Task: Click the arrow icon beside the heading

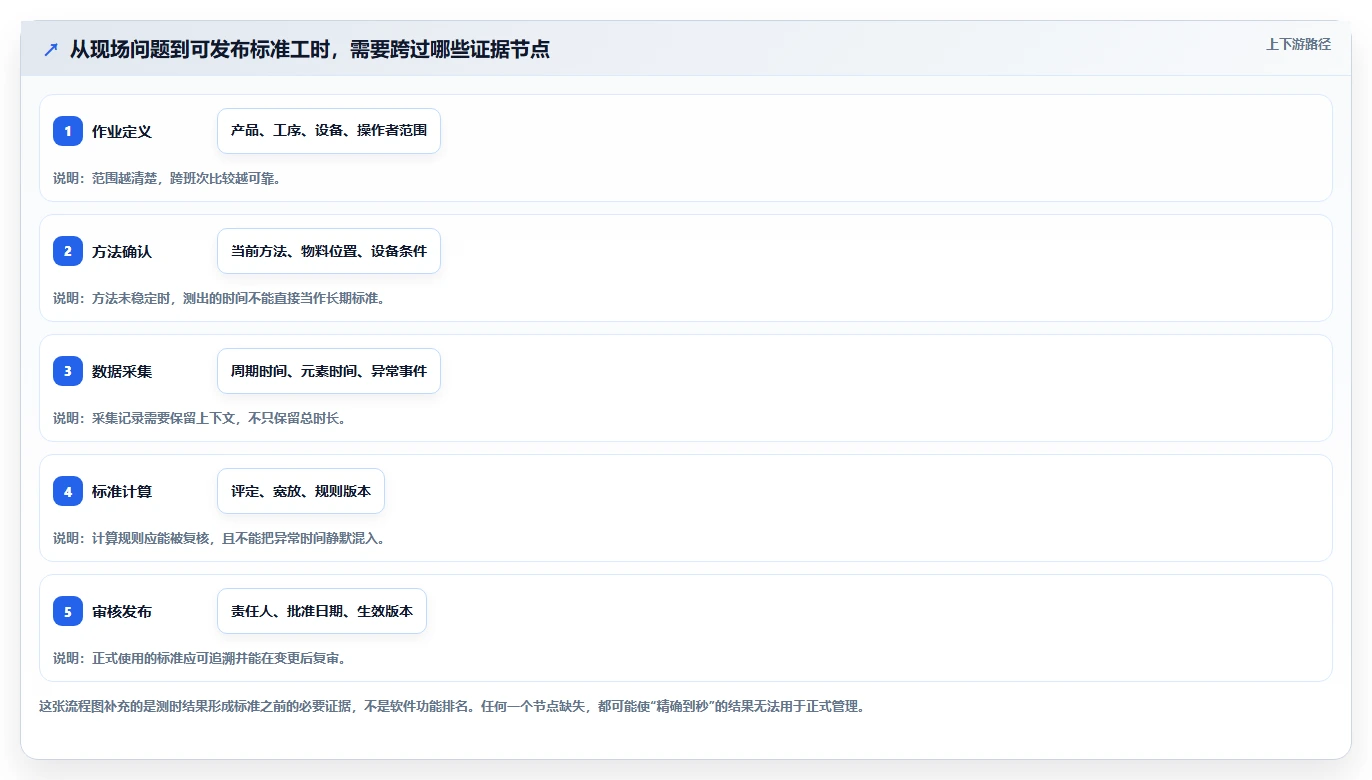Action: 51,49
